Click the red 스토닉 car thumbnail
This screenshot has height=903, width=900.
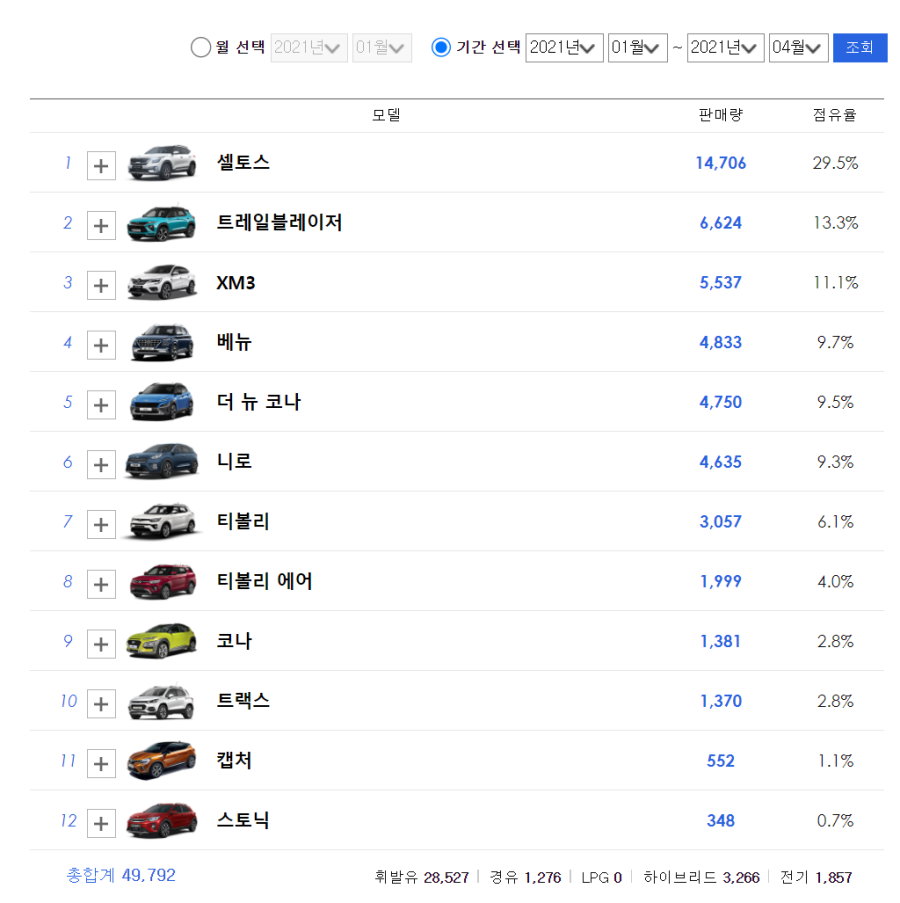(x=162, y=821)
